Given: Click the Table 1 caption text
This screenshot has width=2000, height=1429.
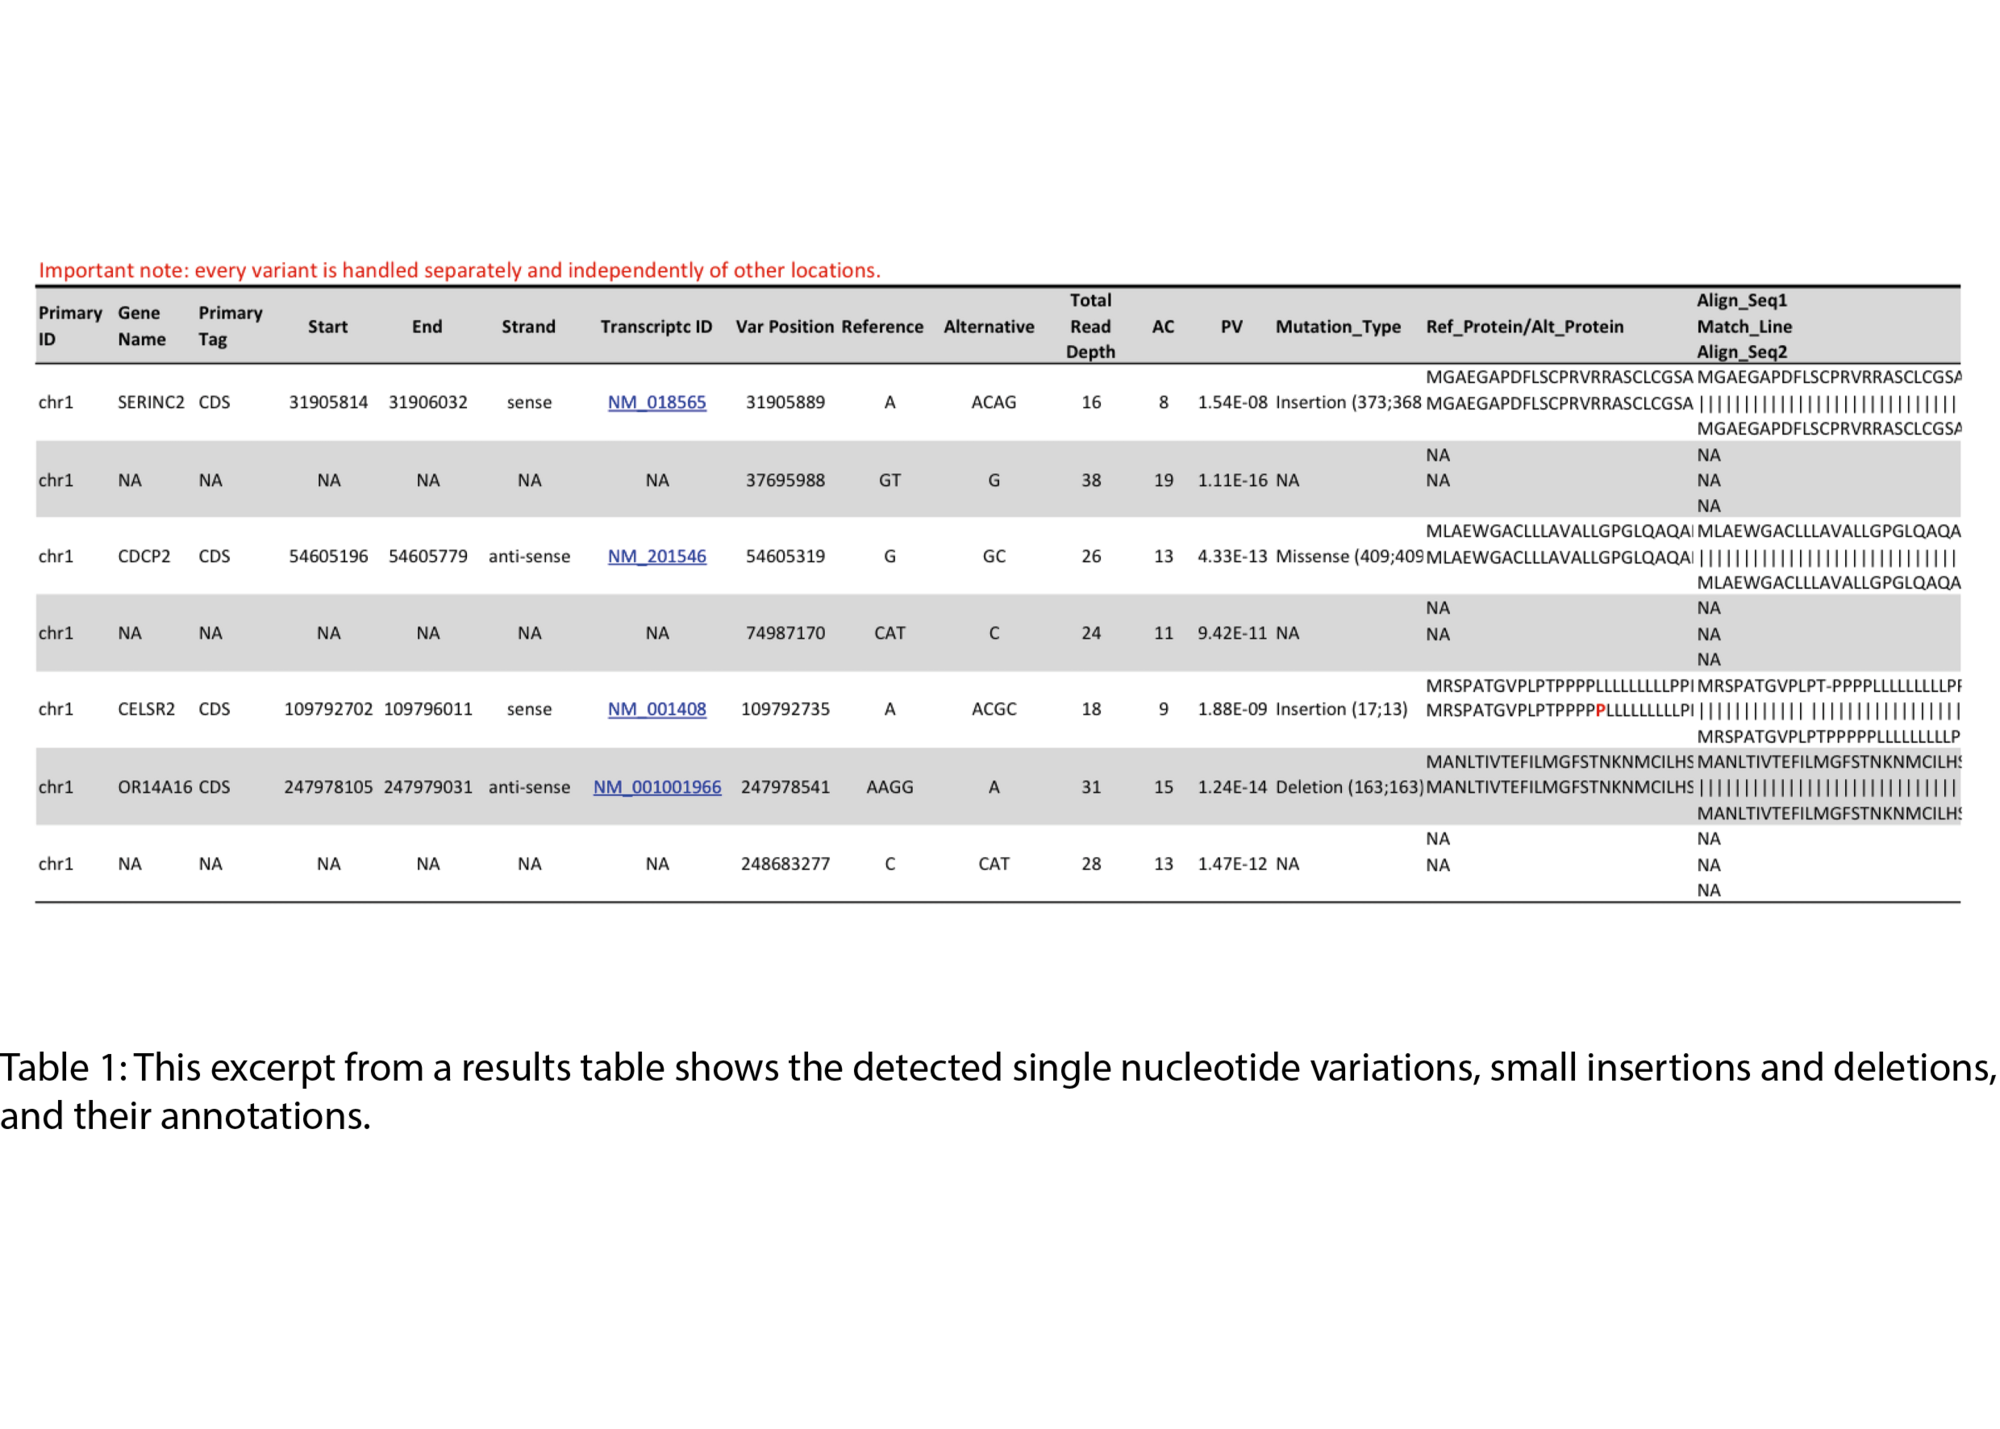Looking at the screenshot, I should (x=998, y=1091).
